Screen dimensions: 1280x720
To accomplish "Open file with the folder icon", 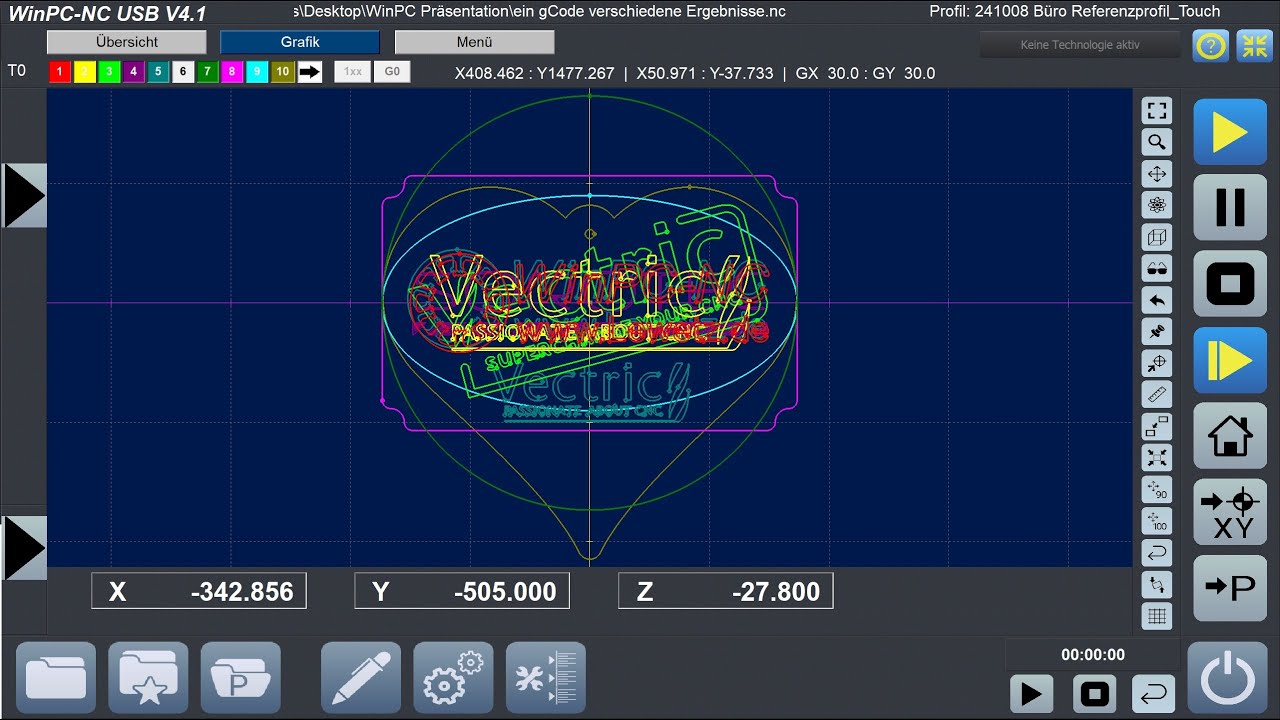I will pyautogui.click(x=56, y=678).
